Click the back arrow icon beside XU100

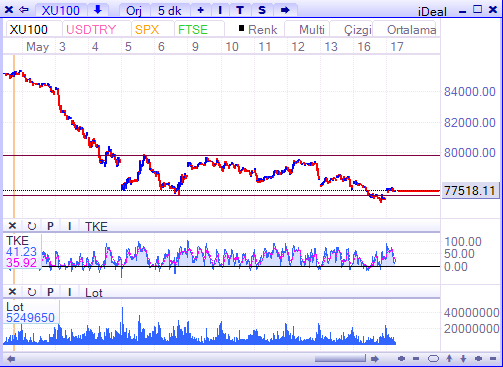(x=24, y=10)
